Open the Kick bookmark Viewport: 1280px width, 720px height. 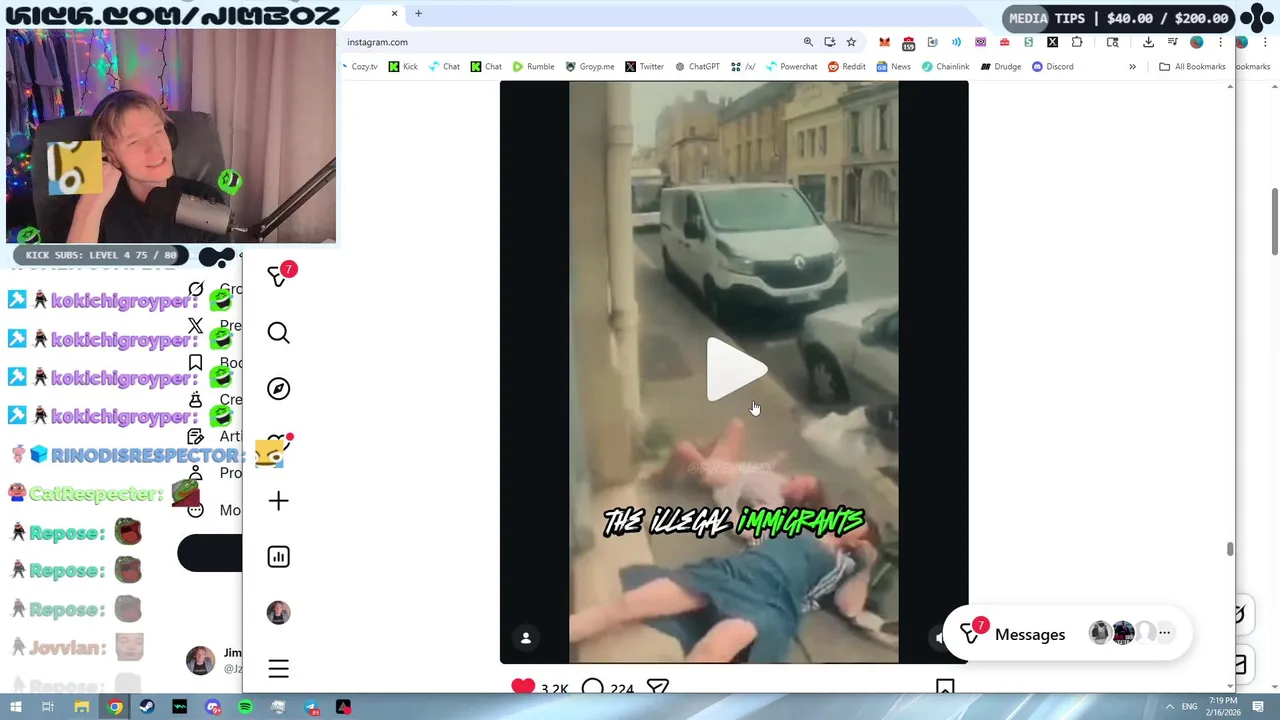click(403, 67)
